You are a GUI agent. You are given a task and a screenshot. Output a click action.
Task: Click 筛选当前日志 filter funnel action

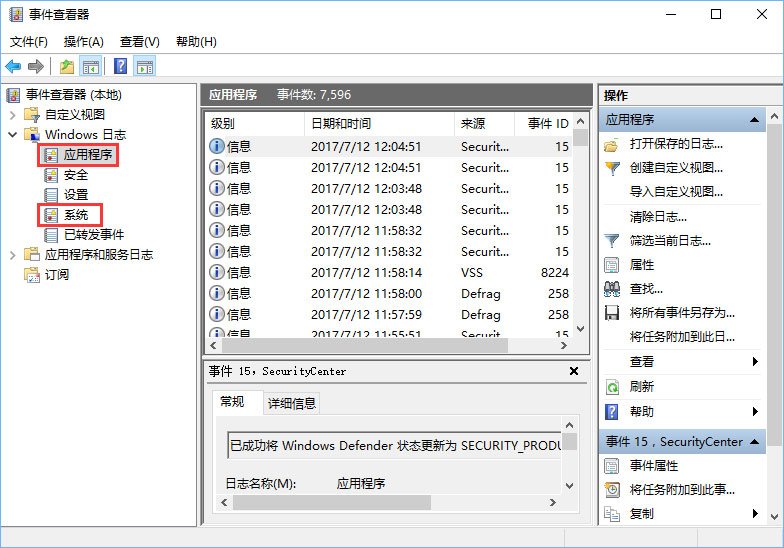pyautogui.click(x=670, y=241)
